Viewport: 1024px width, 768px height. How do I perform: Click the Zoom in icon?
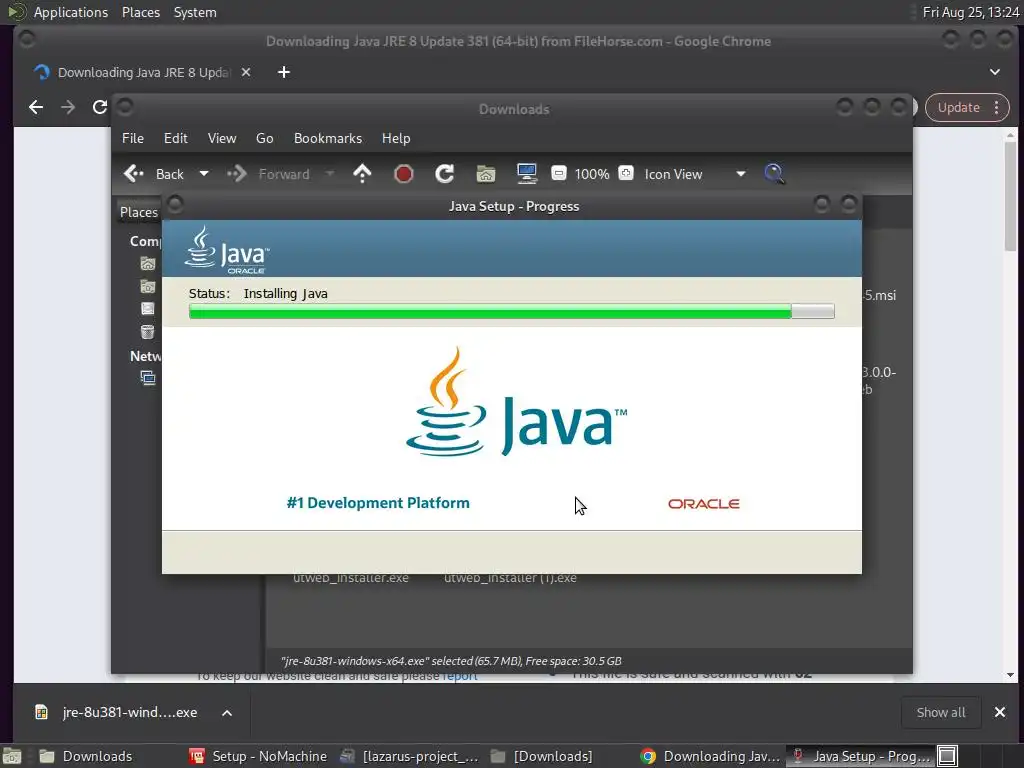click(x=626, y=173)
